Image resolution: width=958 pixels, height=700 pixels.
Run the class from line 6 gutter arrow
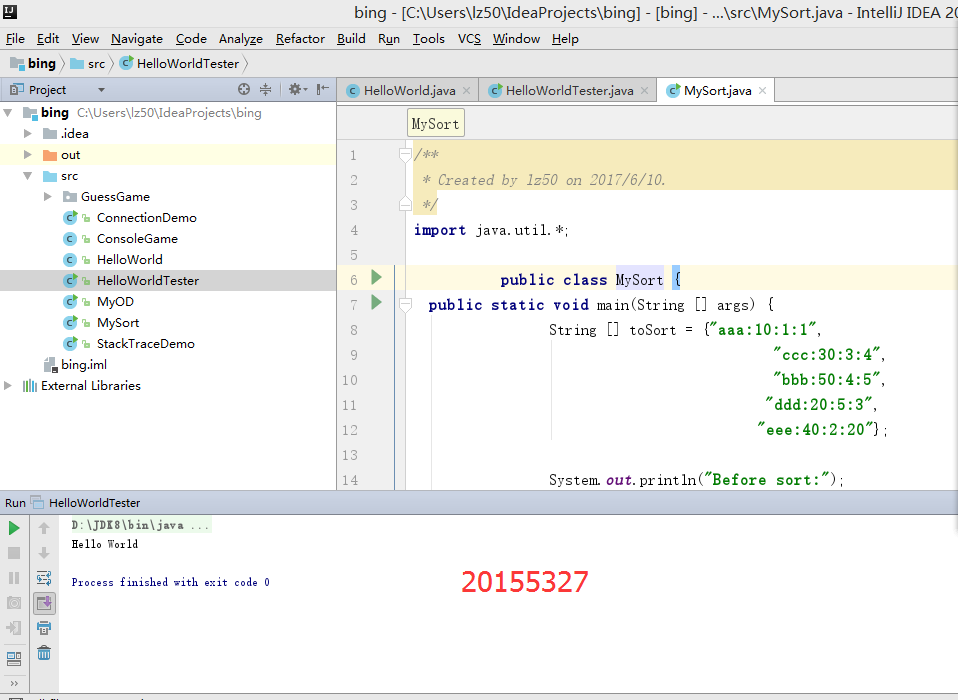tap(376, 277)
